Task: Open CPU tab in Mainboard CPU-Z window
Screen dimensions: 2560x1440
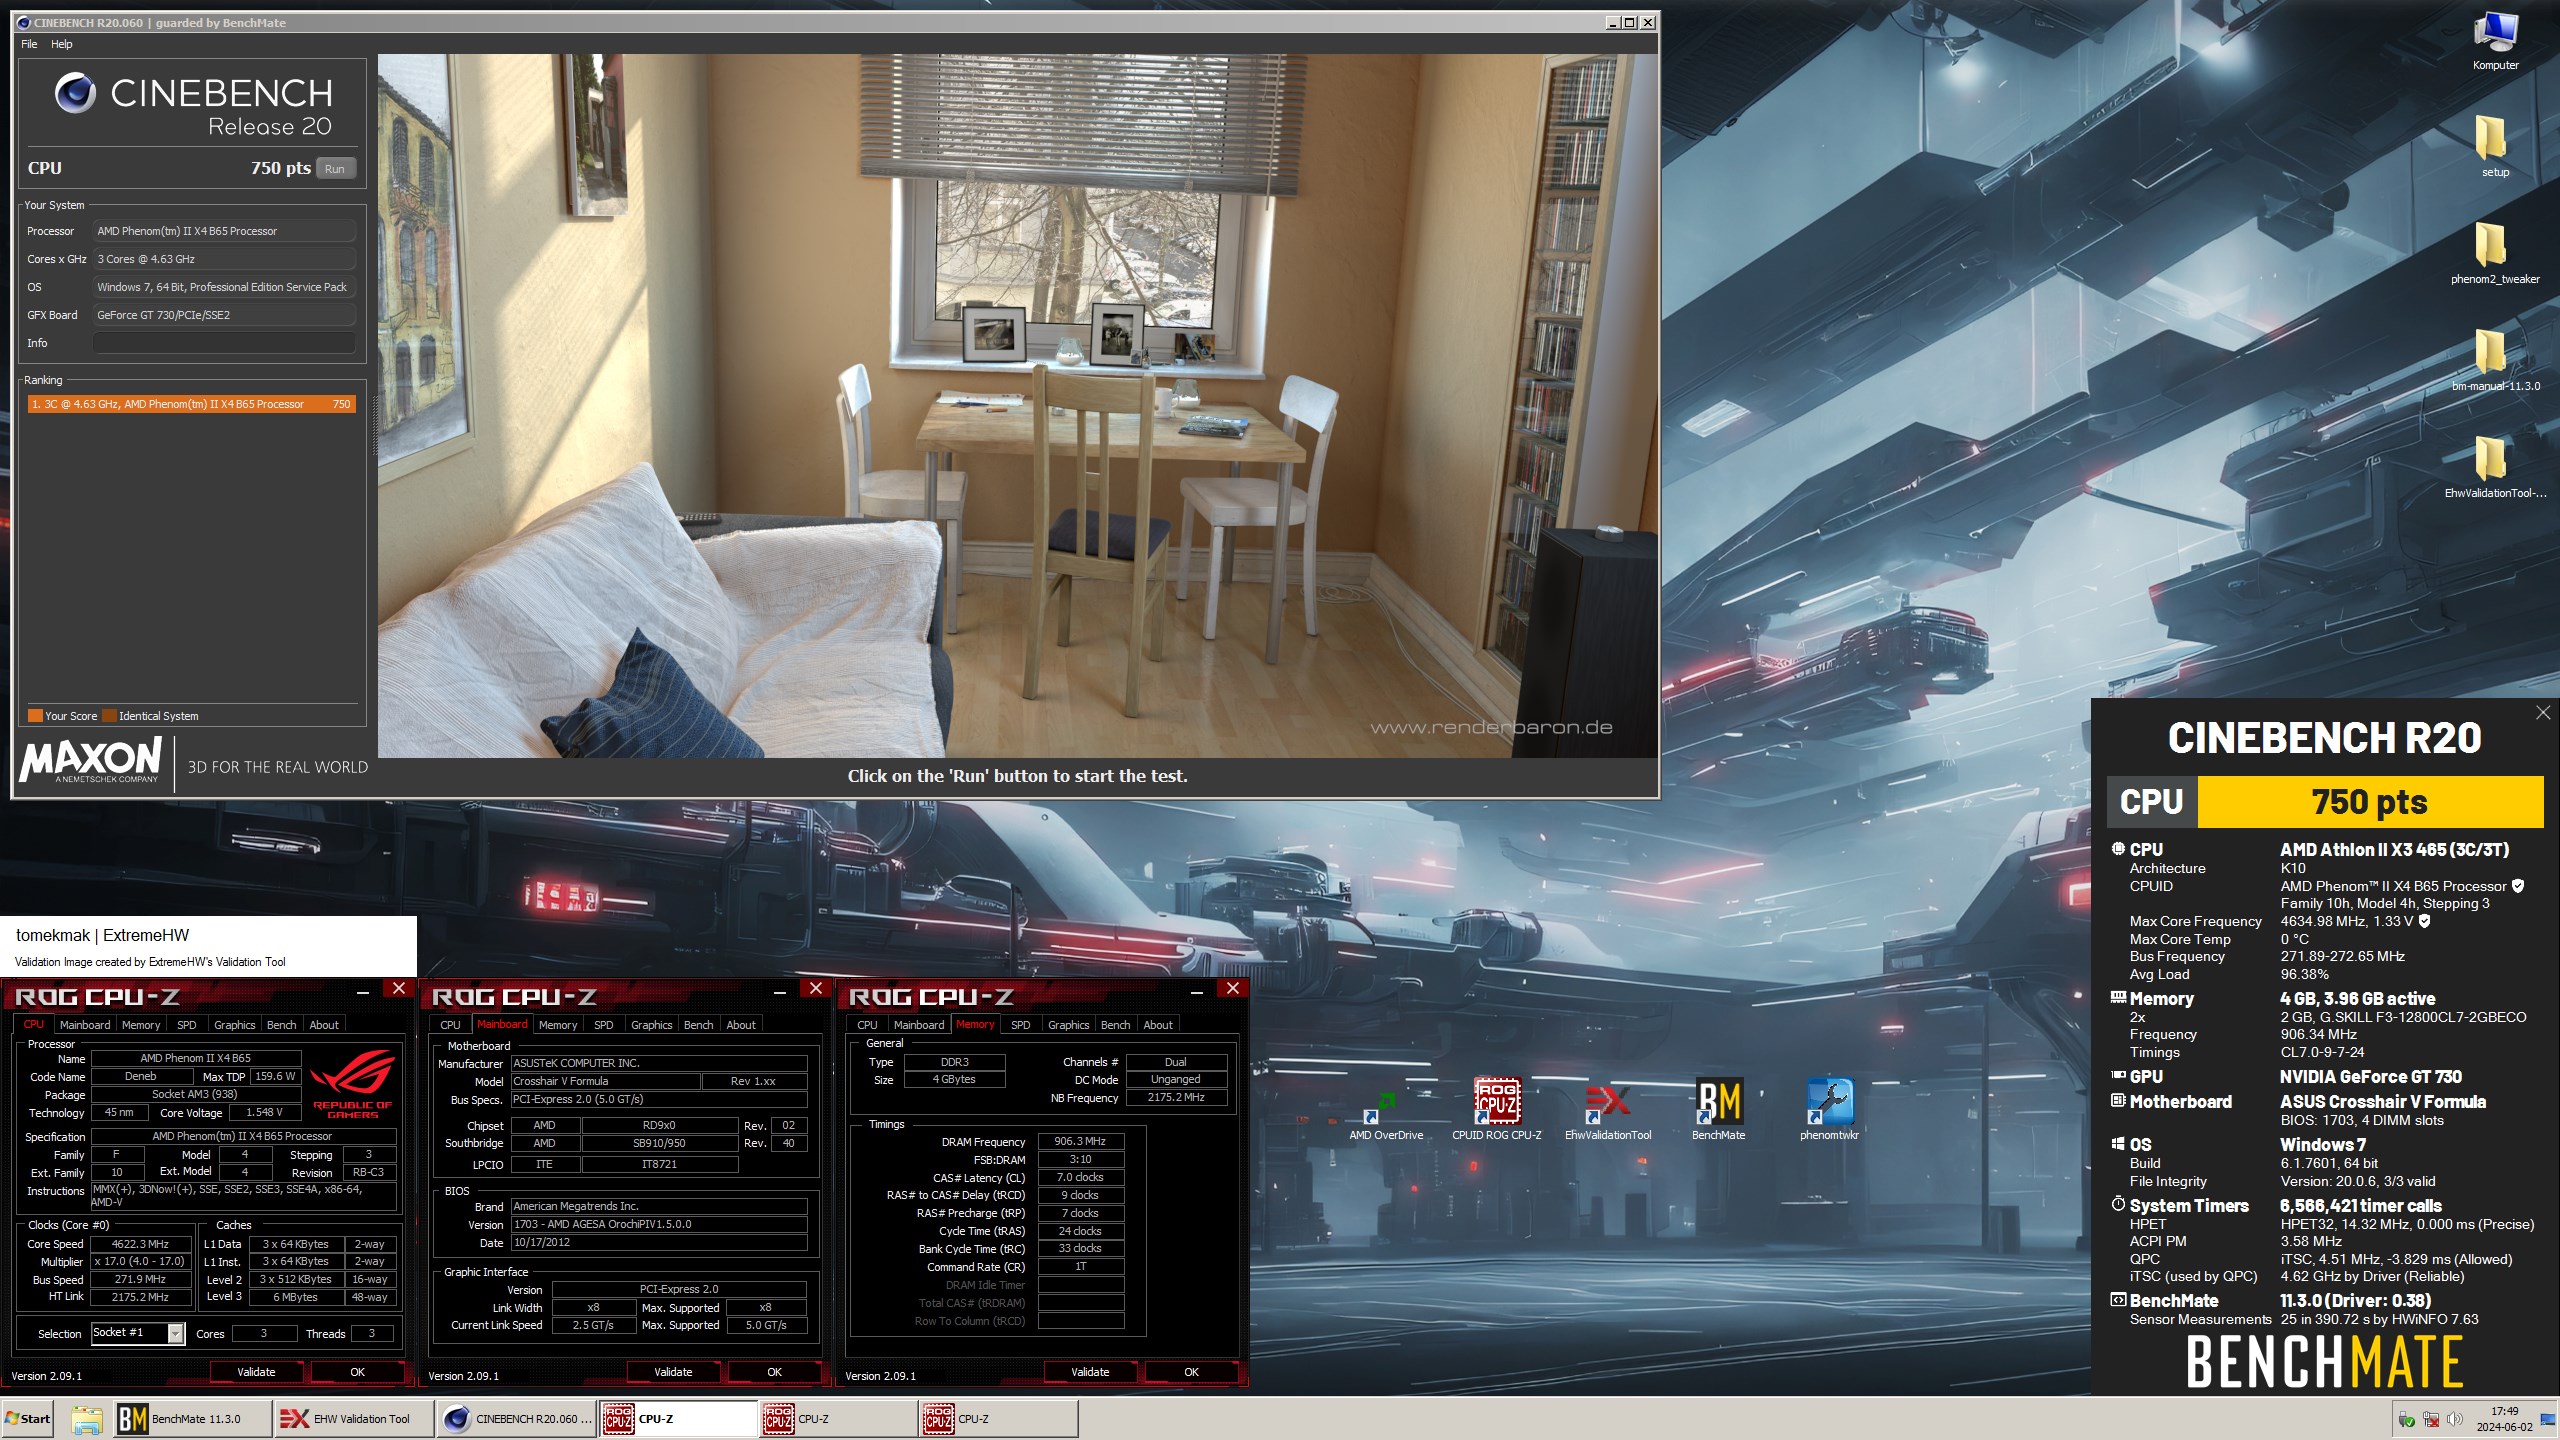Action: [x=451, y=1025]
